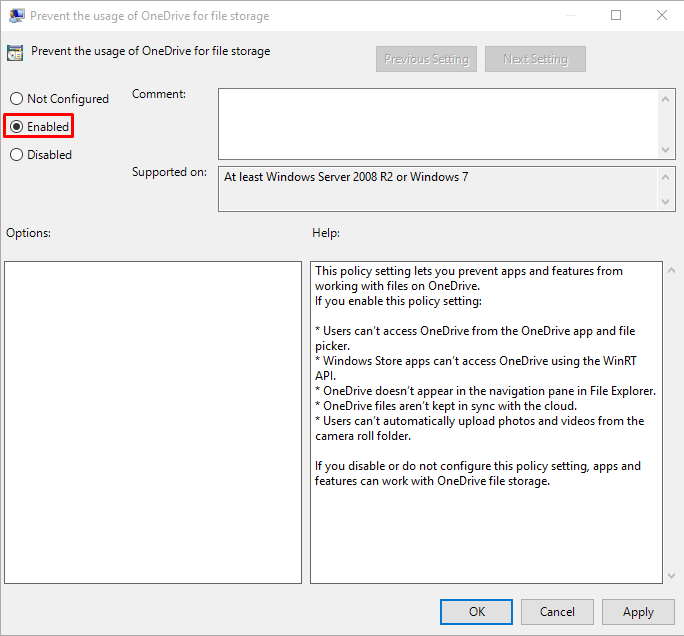Click the Comment box scroll up arrow
684x636 pixels.
point(666,99)
